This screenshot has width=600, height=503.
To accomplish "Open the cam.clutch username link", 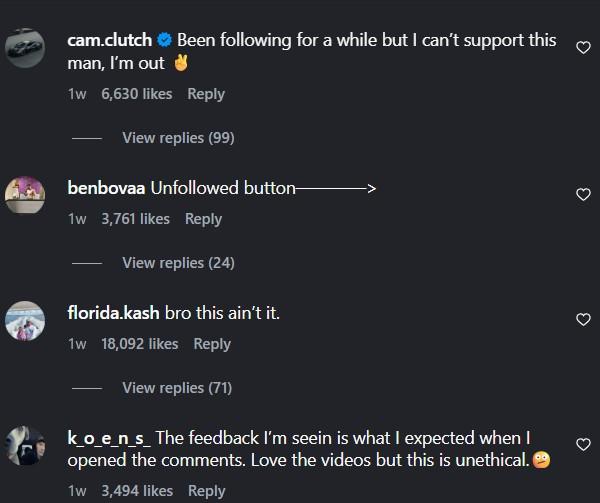I will click(109, 41).
